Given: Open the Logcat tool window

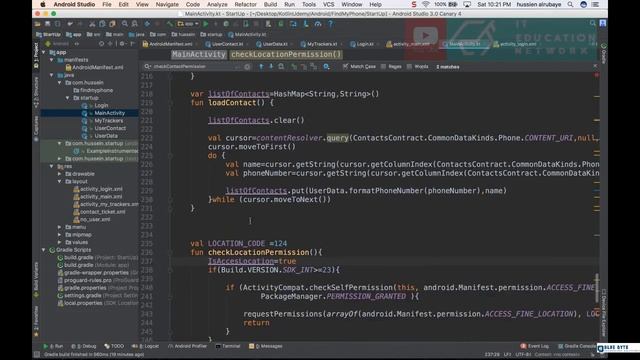Looking at the screenshot, I should point(146,346).
